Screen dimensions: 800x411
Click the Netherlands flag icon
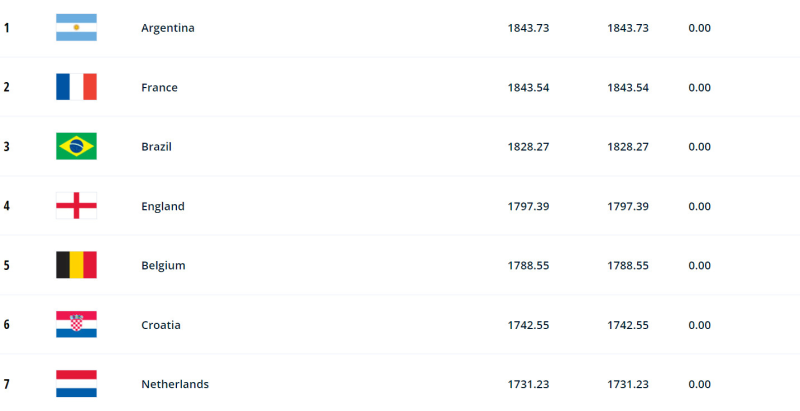tap(76, 383)
